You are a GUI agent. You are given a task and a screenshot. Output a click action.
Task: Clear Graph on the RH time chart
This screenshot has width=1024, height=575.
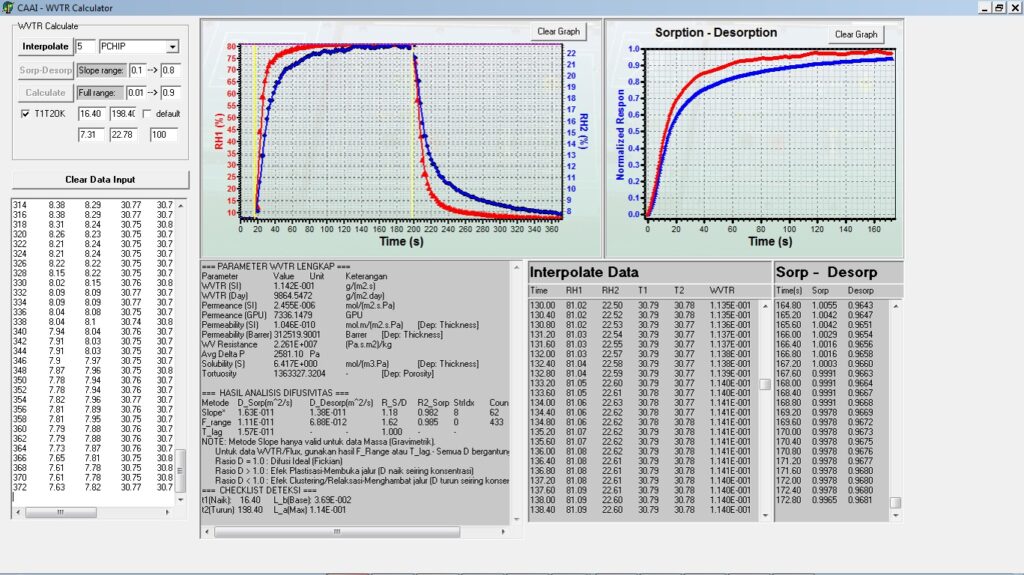coord(560,31)
